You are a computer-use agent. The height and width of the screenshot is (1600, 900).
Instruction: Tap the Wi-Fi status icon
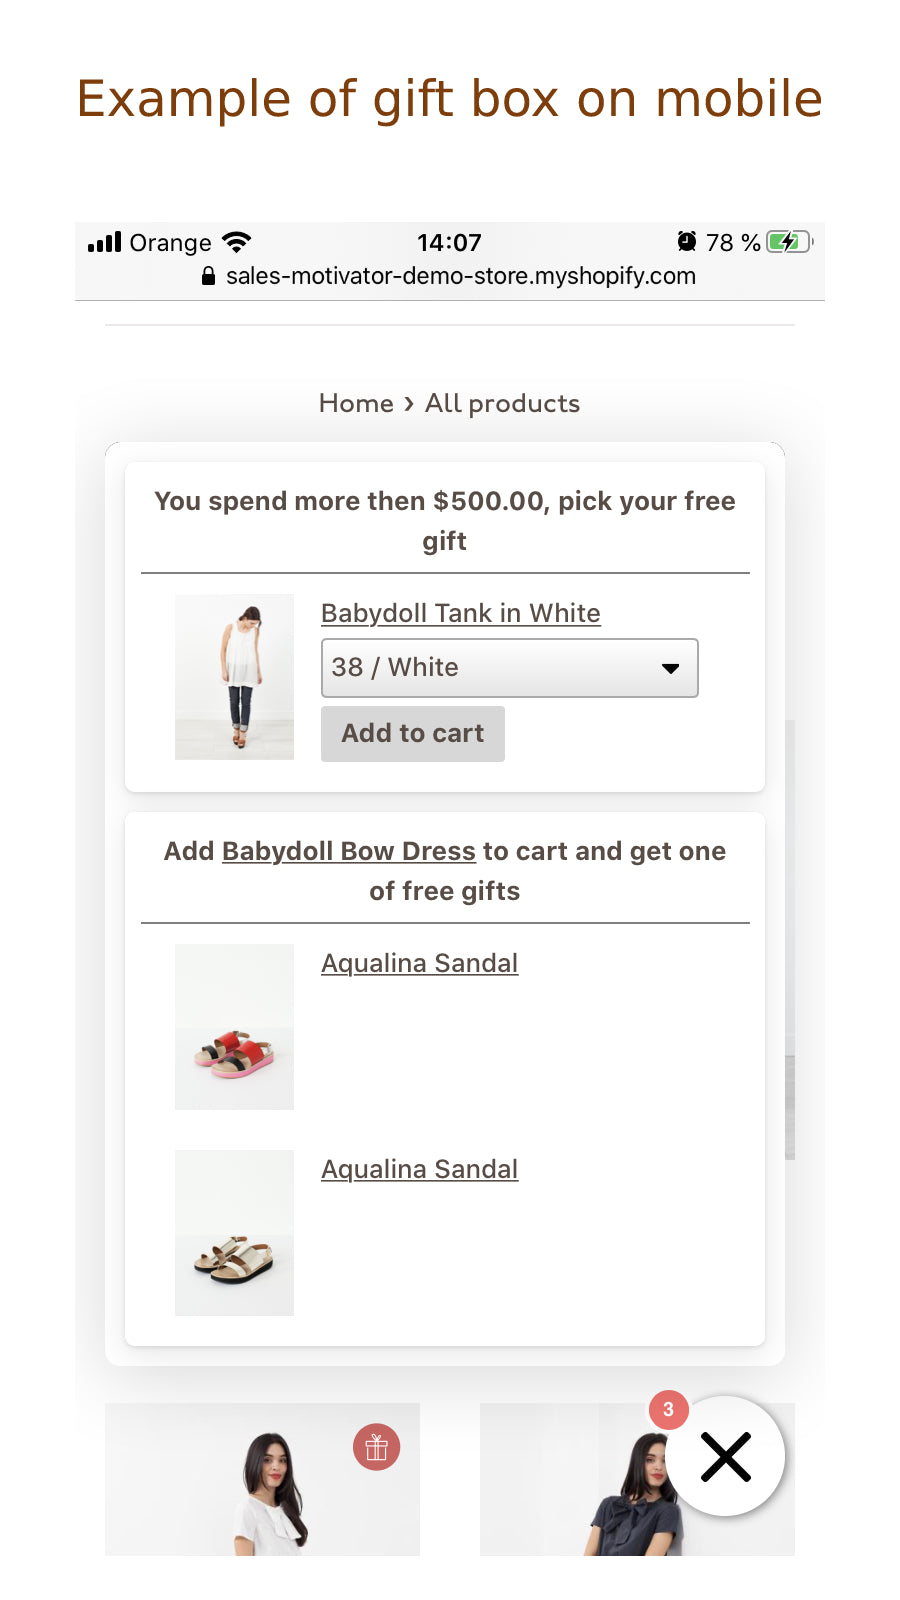tap(237, 242)
